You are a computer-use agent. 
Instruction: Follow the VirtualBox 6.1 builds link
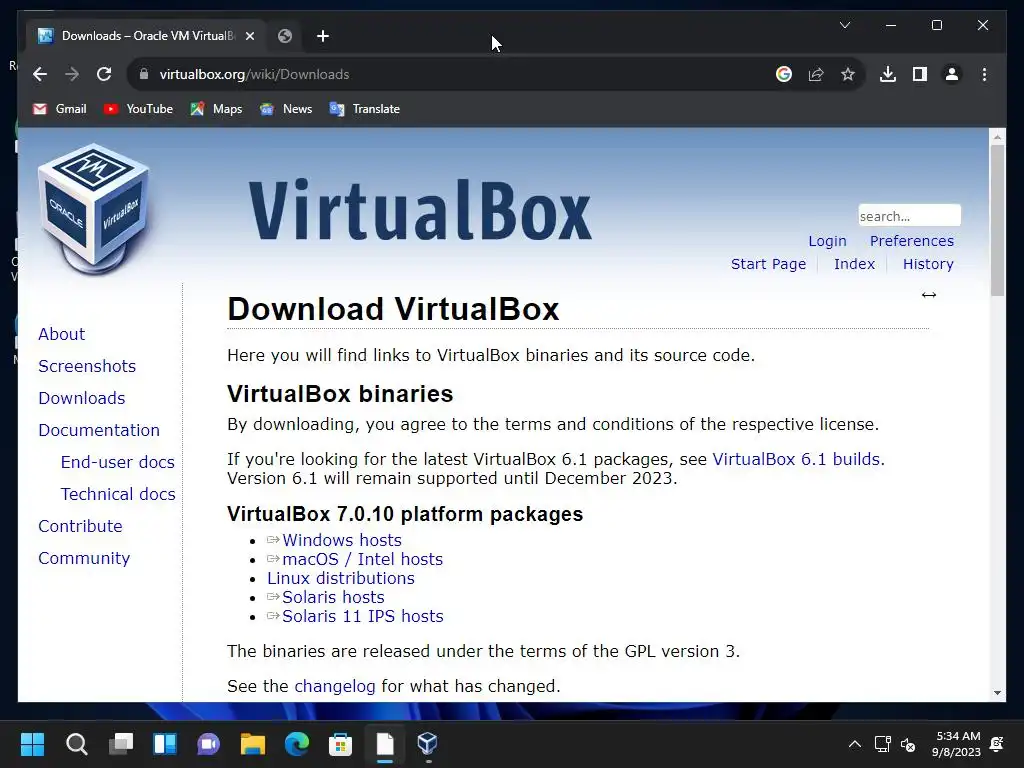coord(798,459)
